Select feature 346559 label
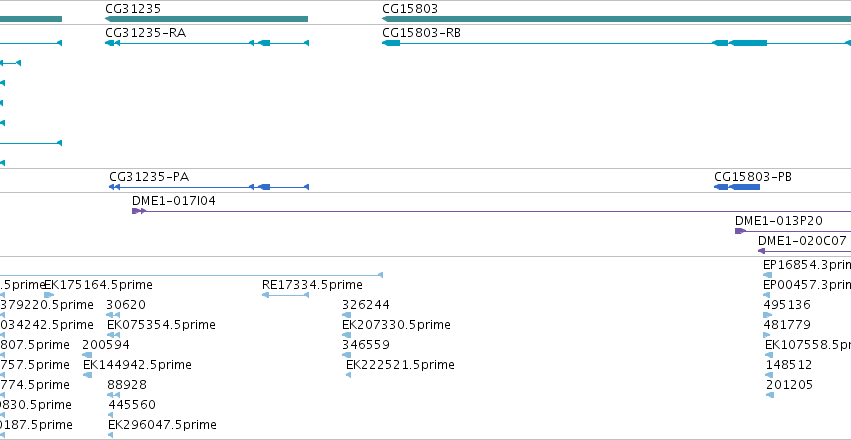 (366, 345)
